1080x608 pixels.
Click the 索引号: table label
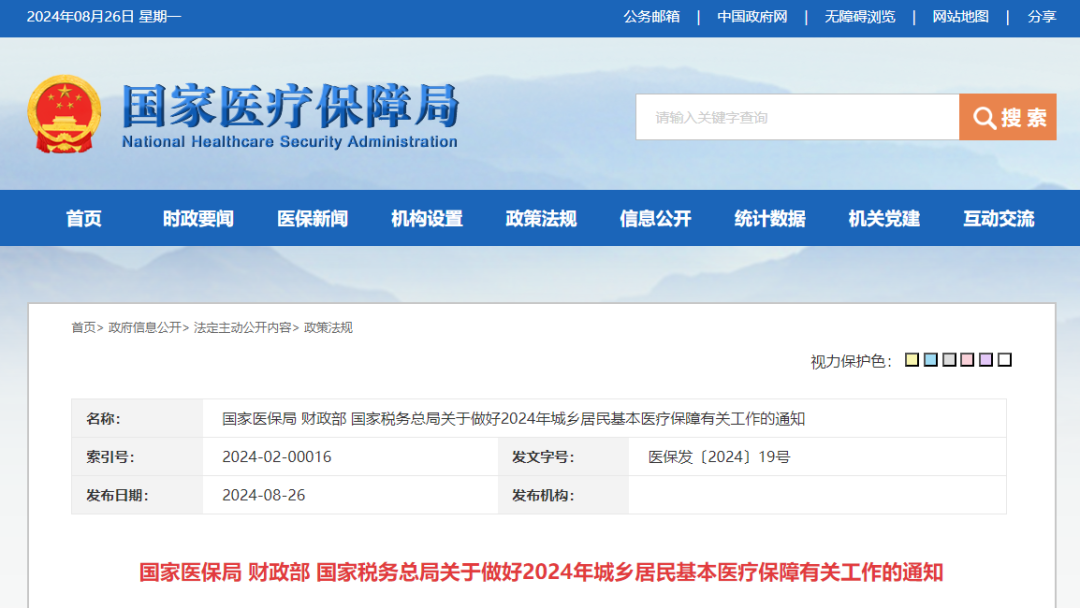coord(110,457)
